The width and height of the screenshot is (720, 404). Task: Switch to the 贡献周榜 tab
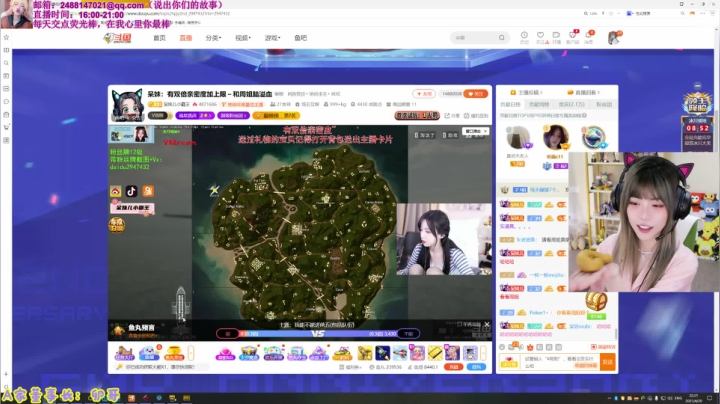[539, 105]
